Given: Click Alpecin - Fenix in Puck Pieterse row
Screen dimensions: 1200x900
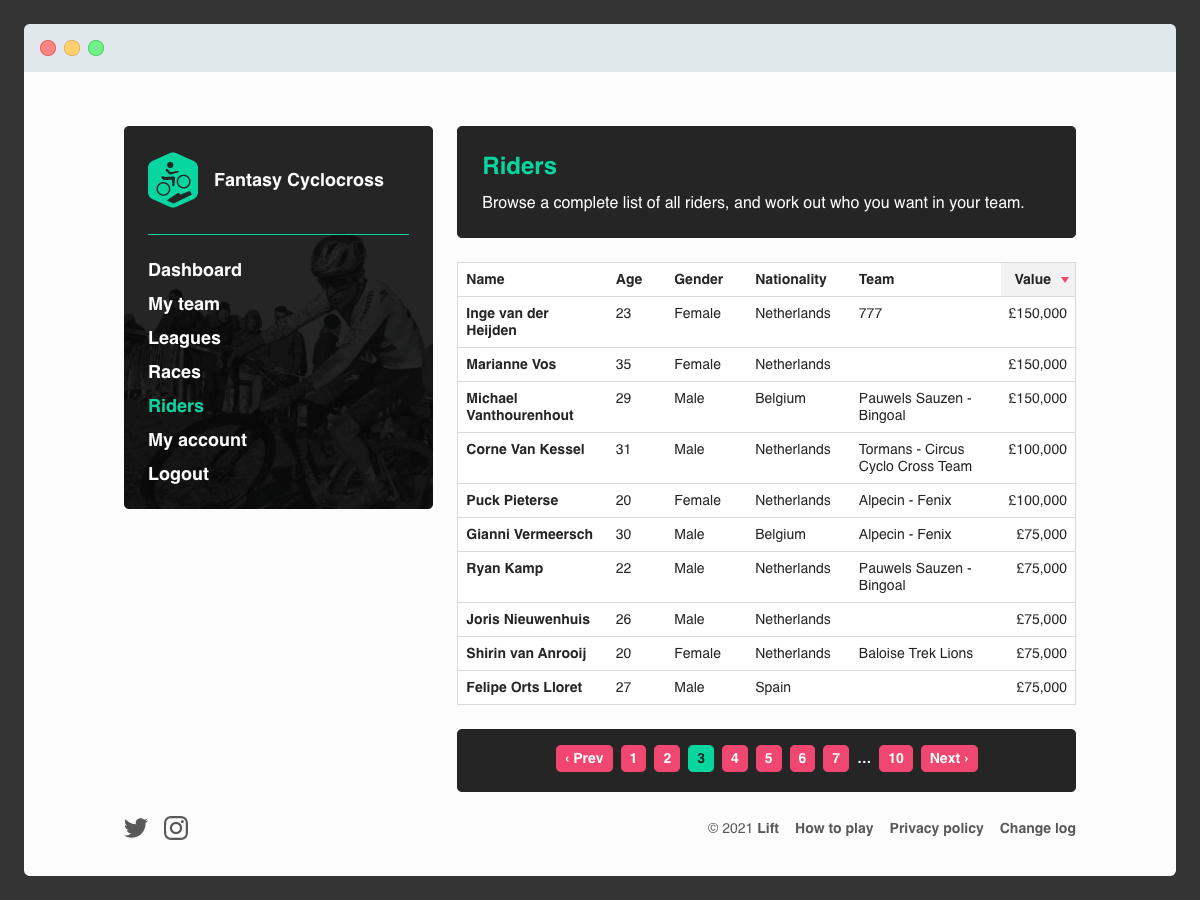Looking at the screenshot, I should coord(905,500).
